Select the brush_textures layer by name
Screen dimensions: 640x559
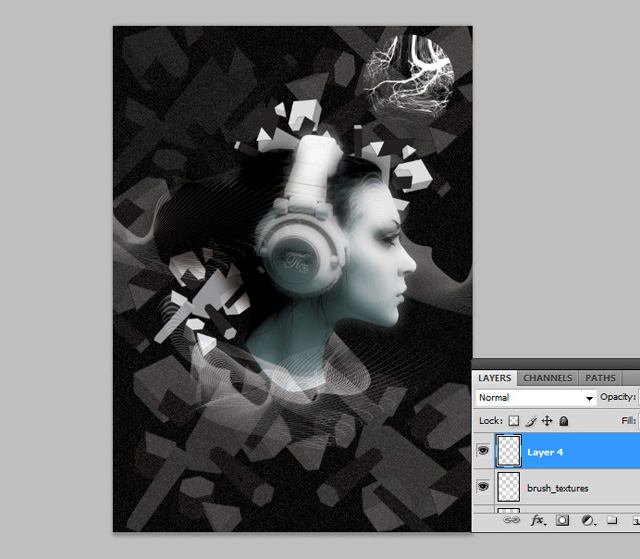(558, 488)
